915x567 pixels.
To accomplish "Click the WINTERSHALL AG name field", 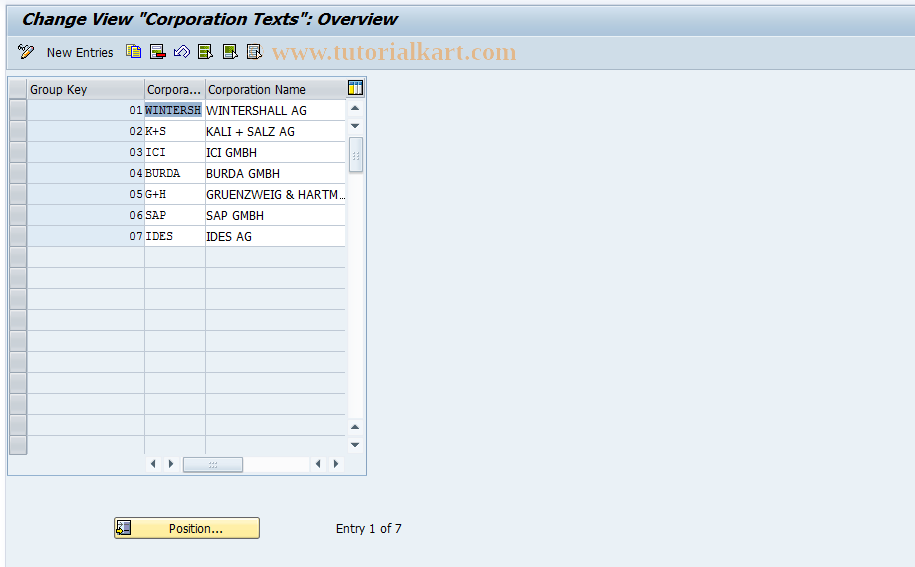I will coord(275,110).
